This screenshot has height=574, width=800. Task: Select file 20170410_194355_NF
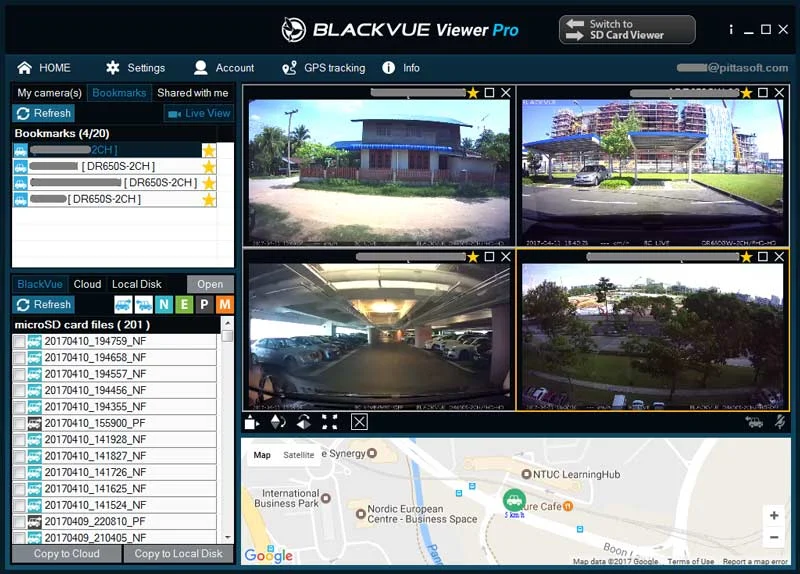click(114, 407)
